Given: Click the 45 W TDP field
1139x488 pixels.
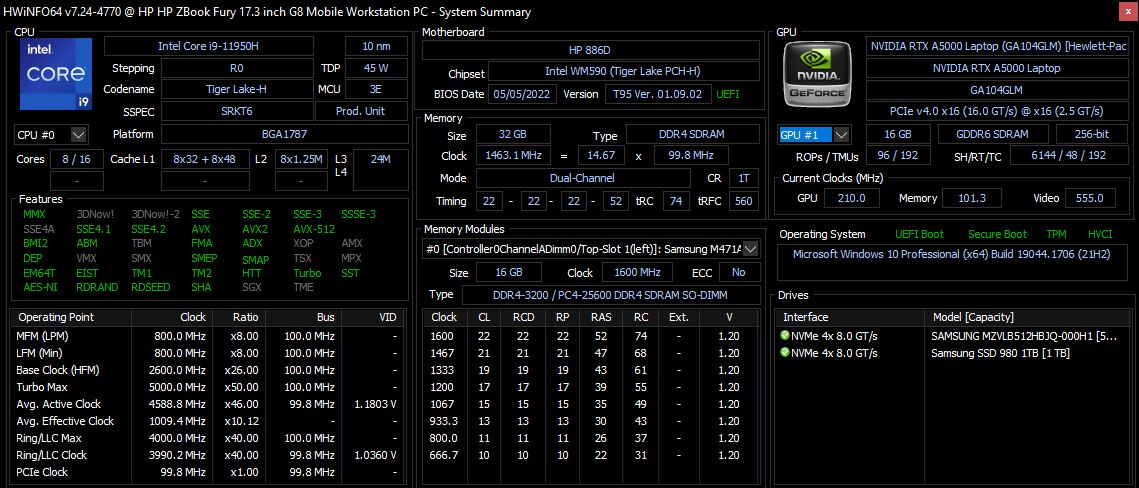Looking at the screenshot, I should point(375,68).
